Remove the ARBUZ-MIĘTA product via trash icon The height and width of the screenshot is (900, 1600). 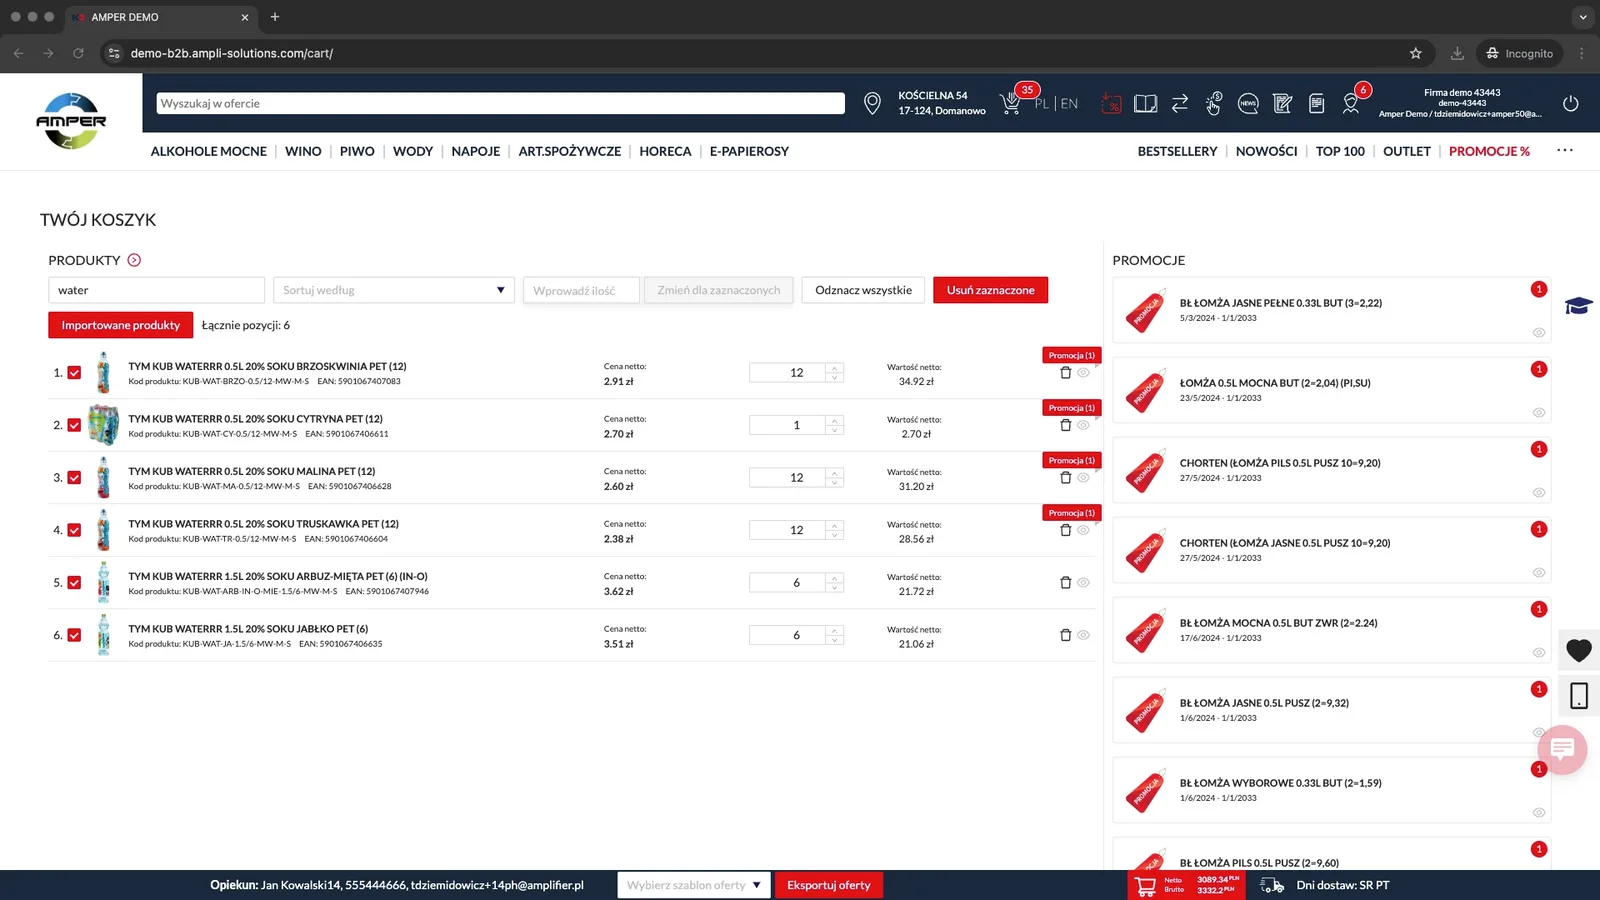(x=1066, y=583)
